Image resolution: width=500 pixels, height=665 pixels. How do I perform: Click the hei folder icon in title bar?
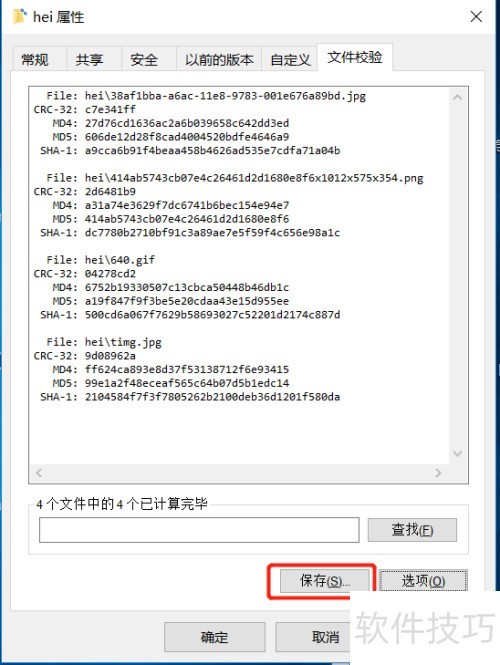20,16
